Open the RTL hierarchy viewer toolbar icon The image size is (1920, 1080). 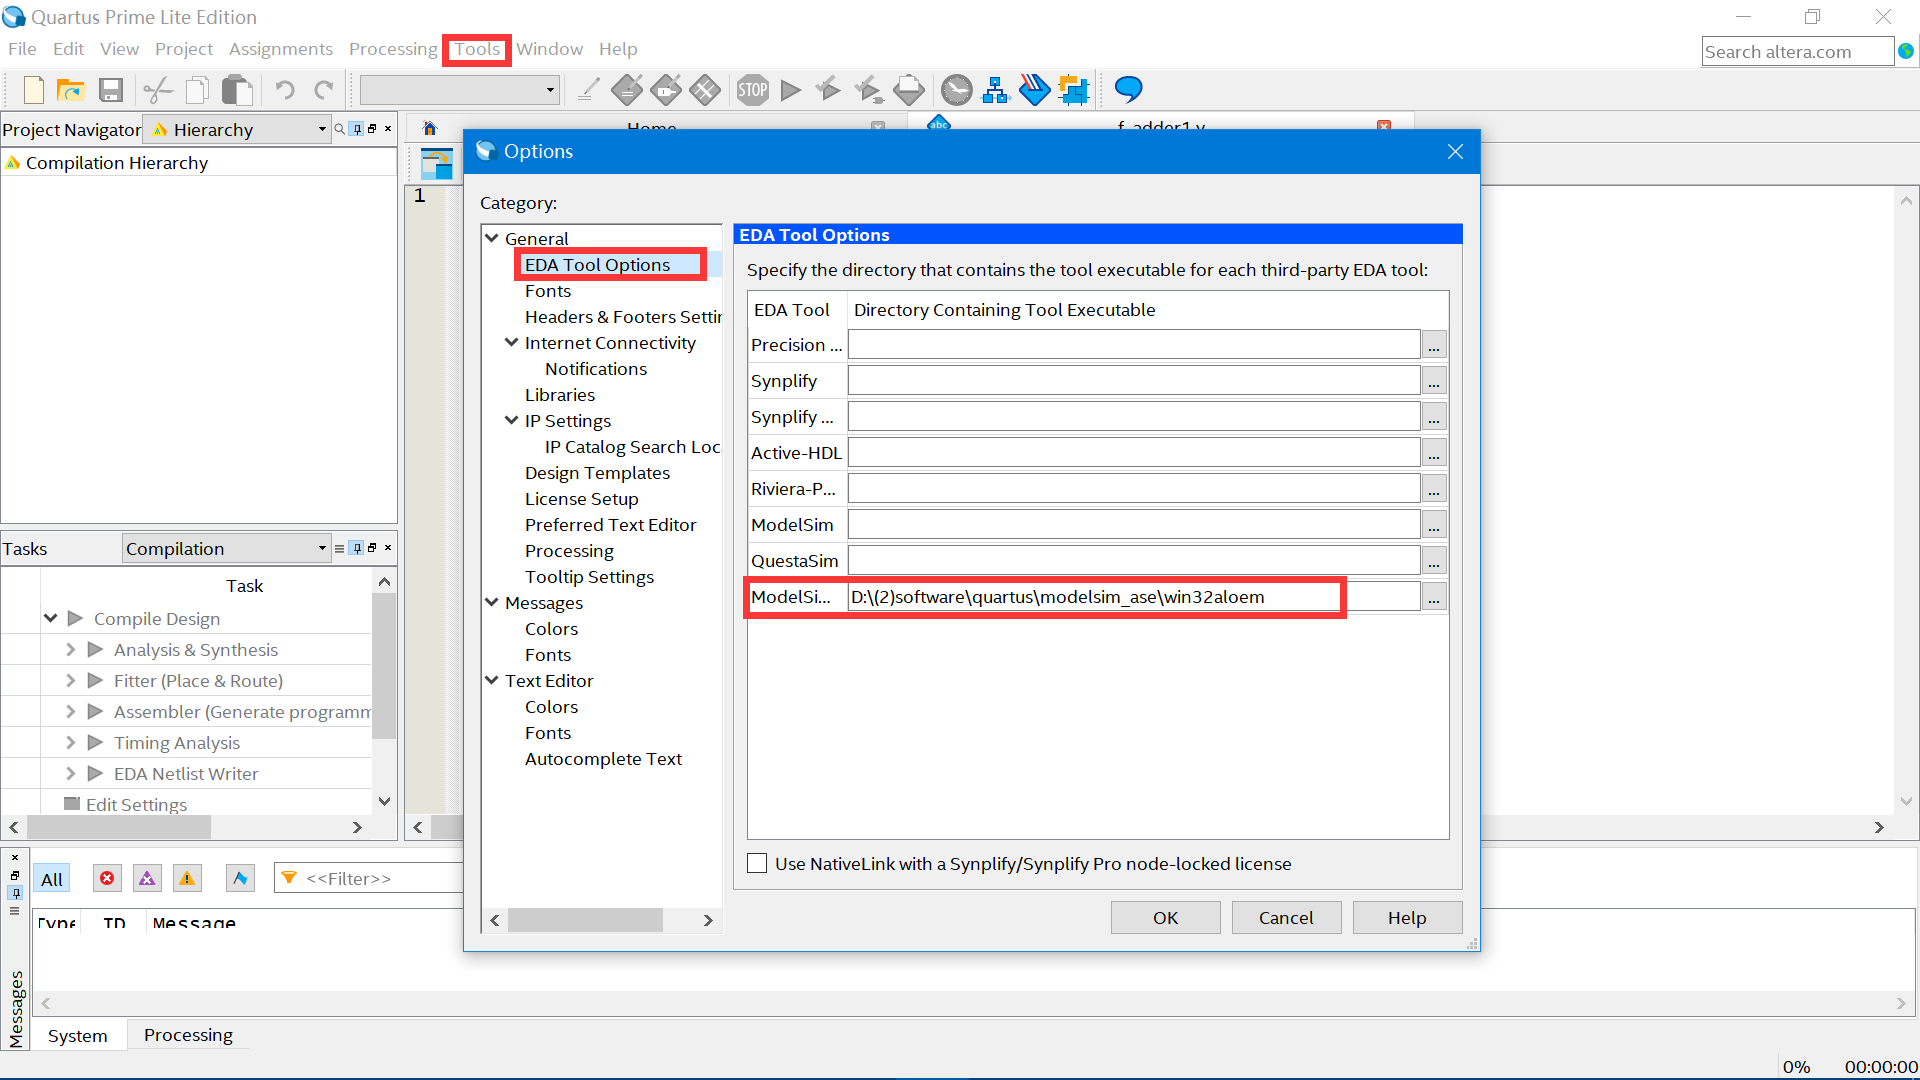pos(996,89)
